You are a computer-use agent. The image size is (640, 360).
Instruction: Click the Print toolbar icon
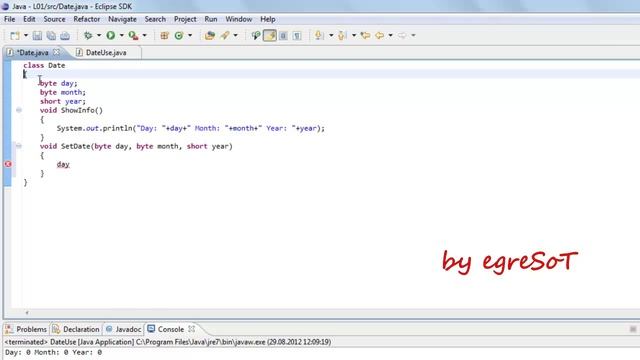[x=65, y=36]
